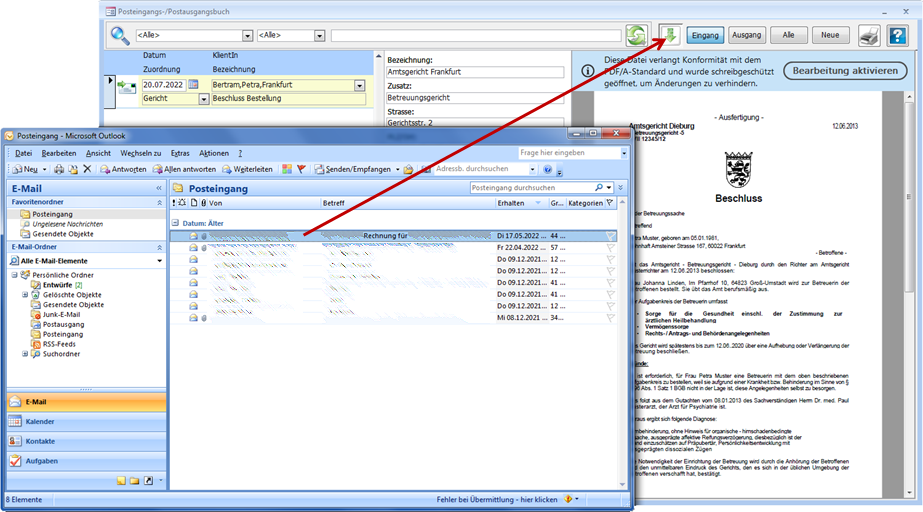Click the notes icon in navigation bottom bar
This screenshot has width=923, height=512.
coord(121,481)
